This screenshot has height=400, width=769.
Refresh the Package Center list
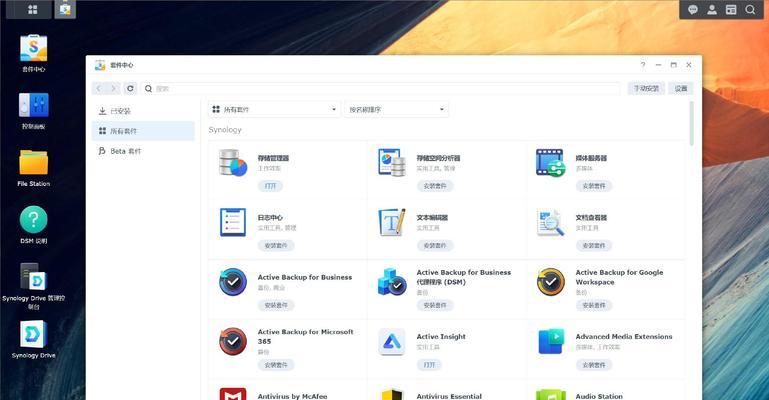tap(130, 88)
